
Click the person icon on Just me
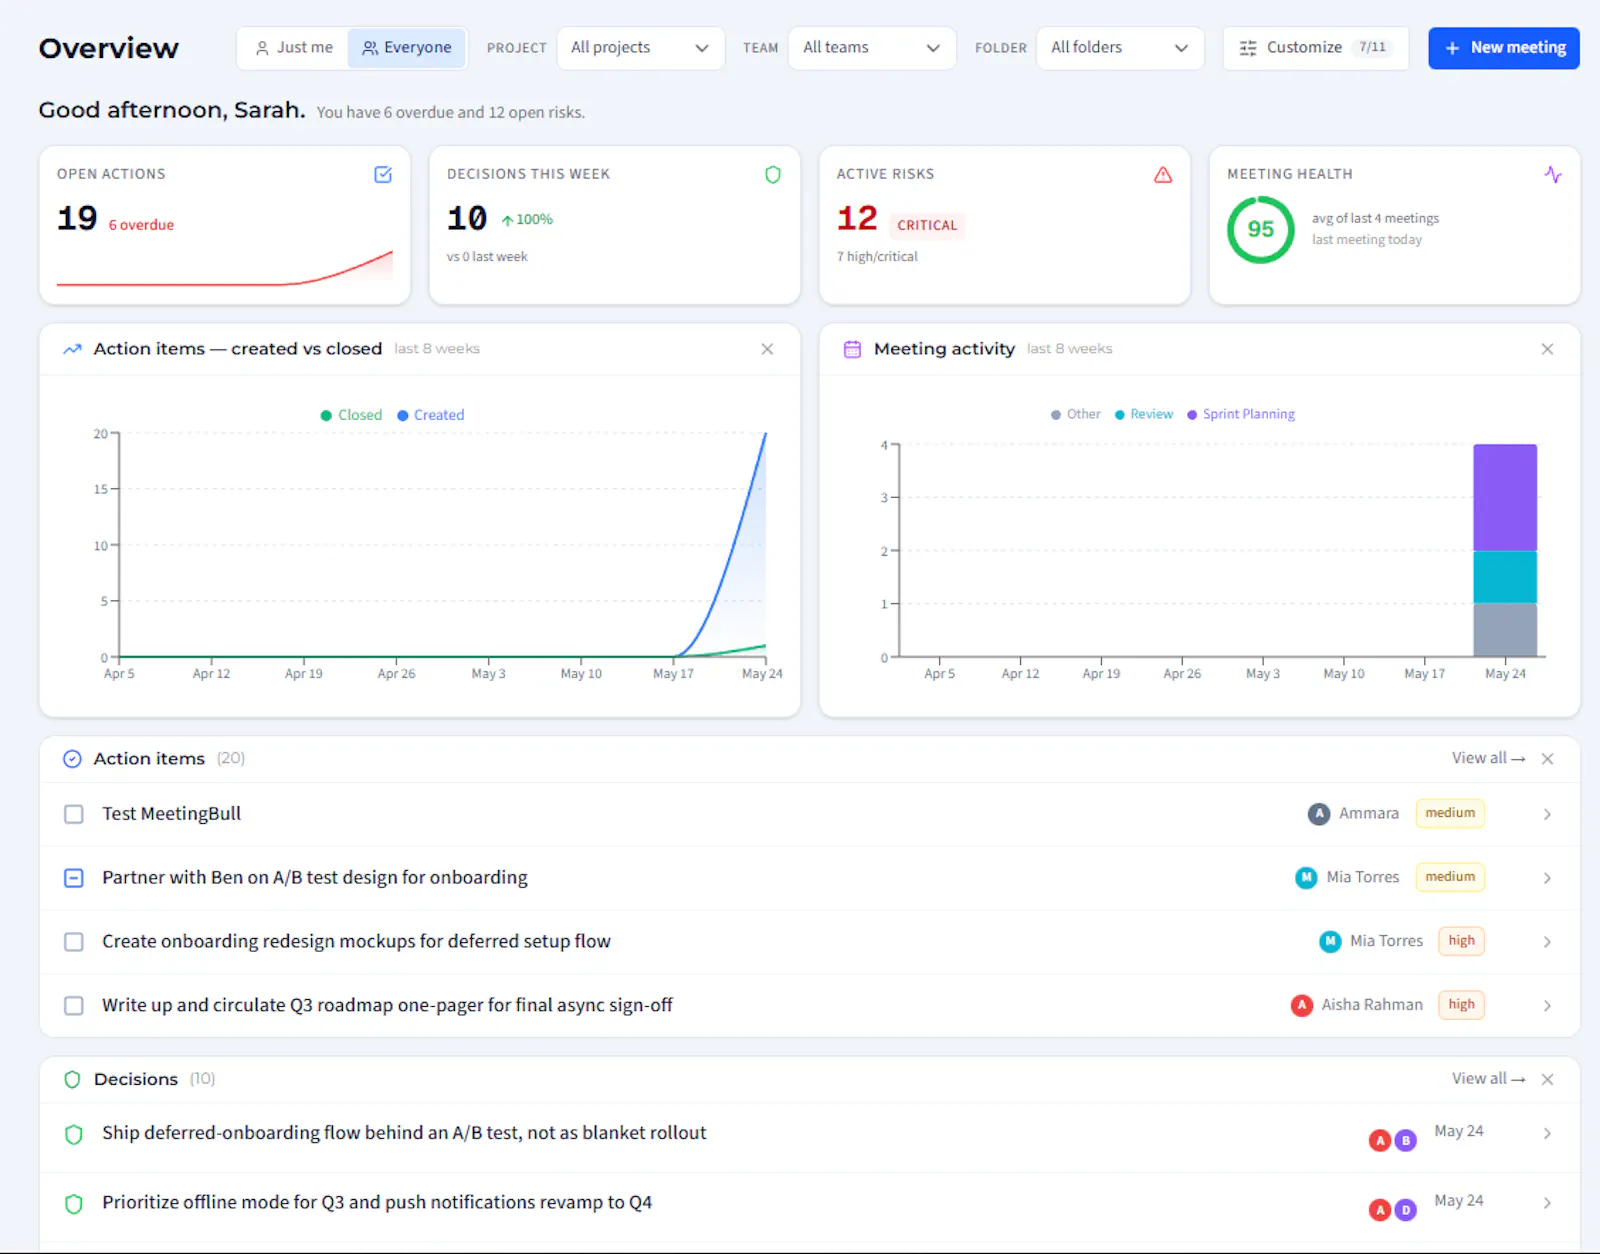point(262,48)
